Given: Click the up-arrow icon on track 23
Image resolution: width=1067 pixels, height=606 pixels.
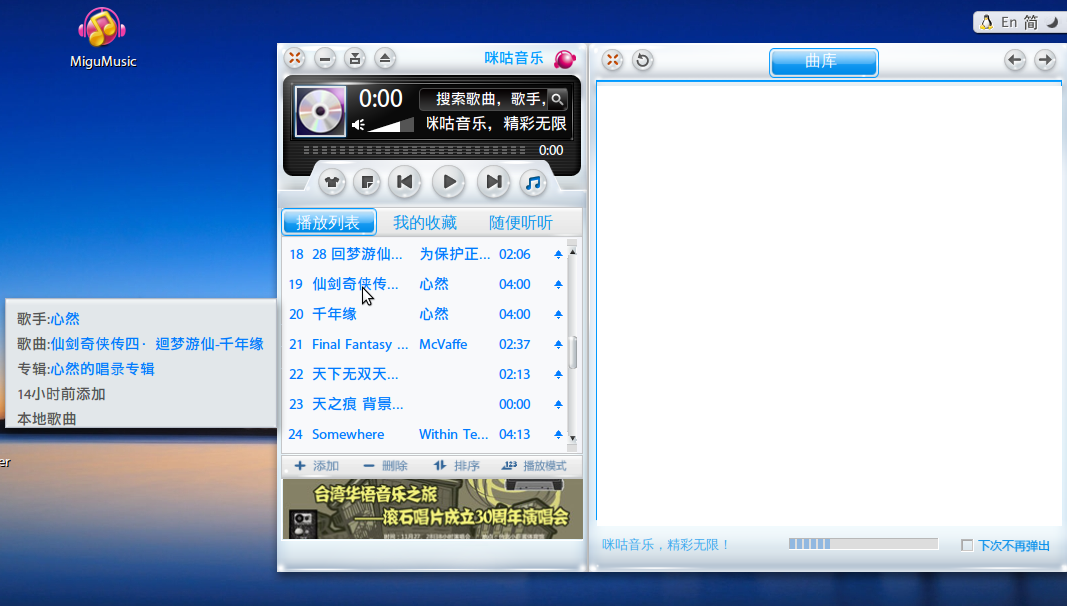Looking at the screenshot, I should 558,404.
